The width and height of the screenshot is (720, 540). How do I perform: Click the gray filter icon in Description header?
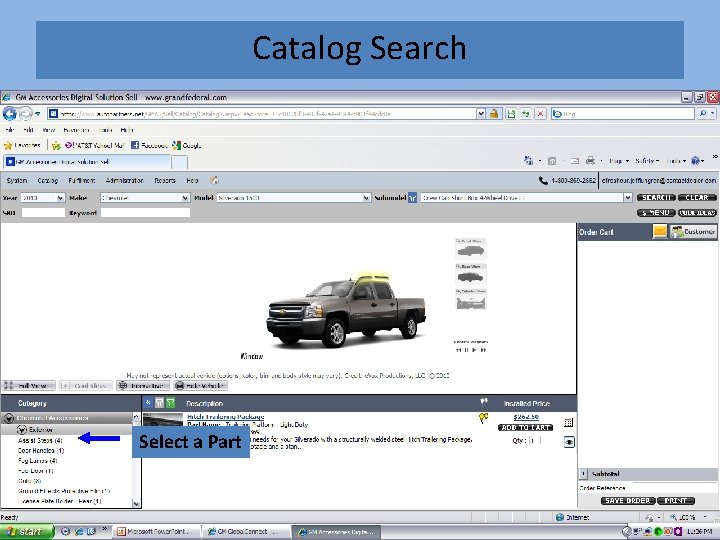pos(159,403)
